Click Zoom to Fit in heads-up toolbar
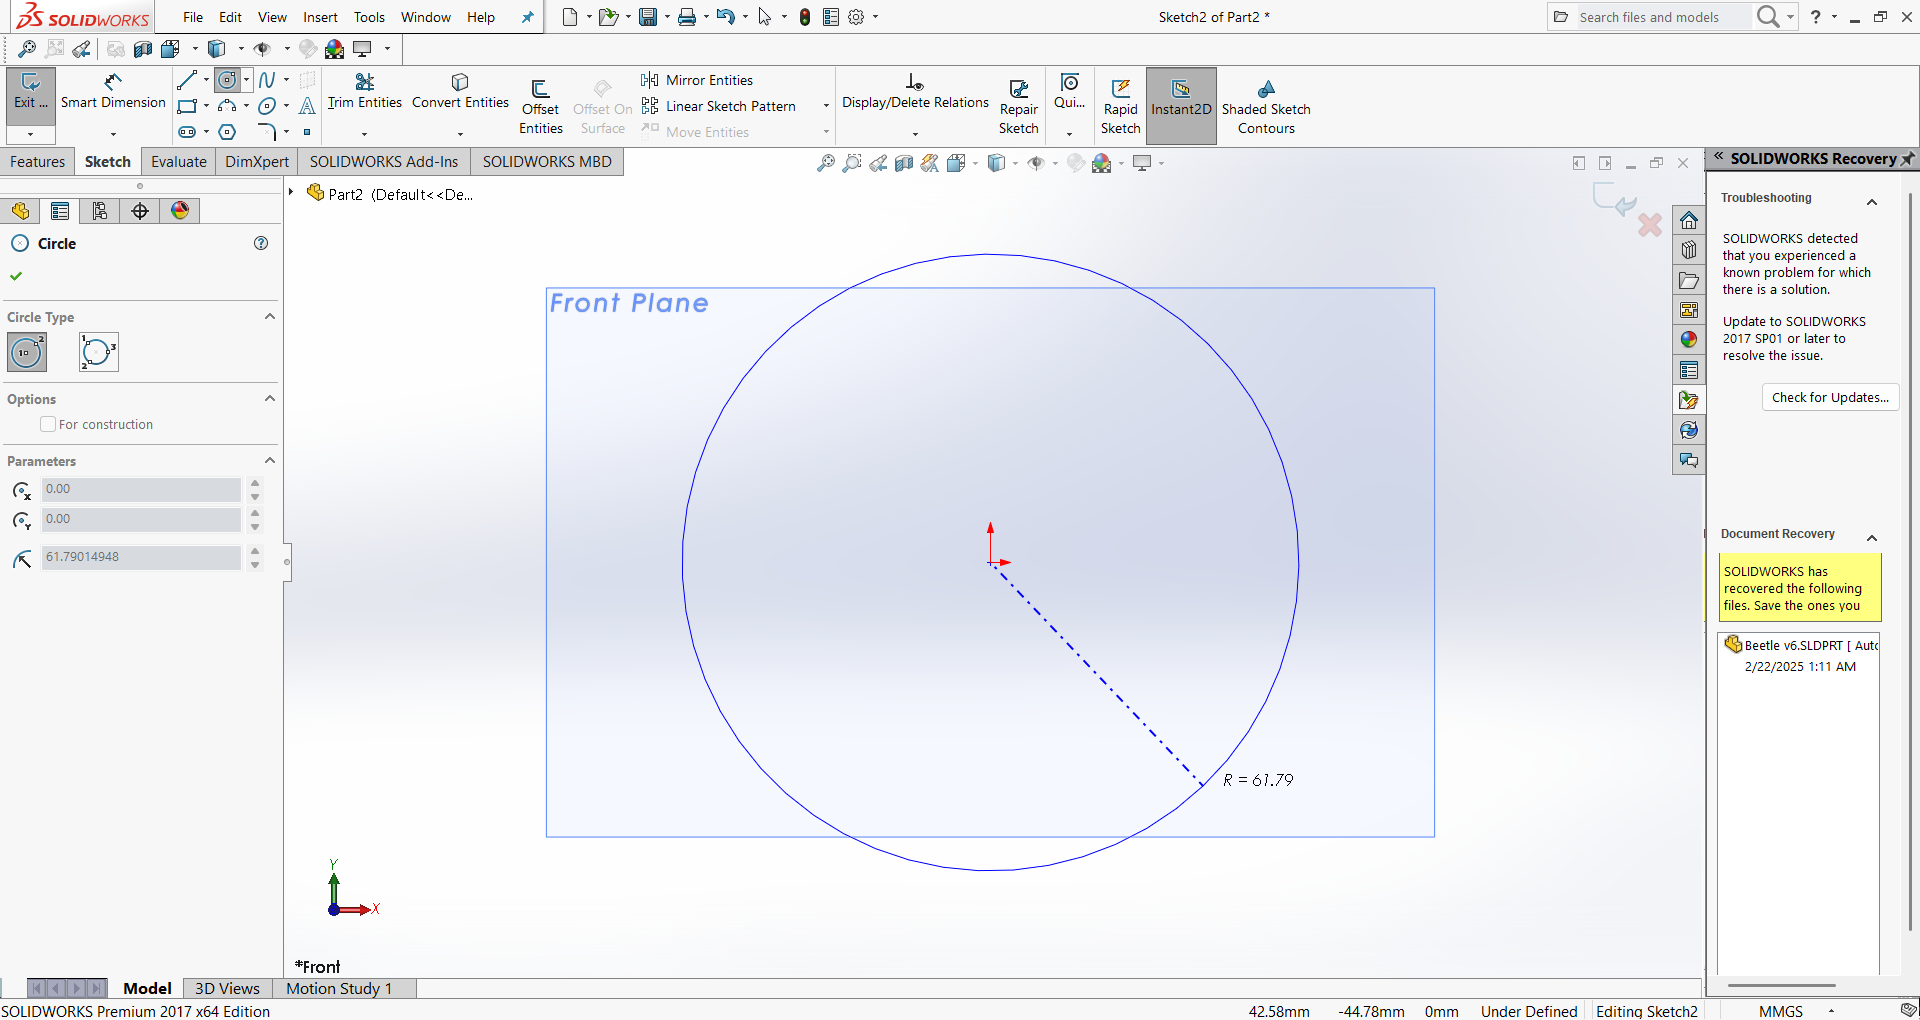 click(826, 163)
